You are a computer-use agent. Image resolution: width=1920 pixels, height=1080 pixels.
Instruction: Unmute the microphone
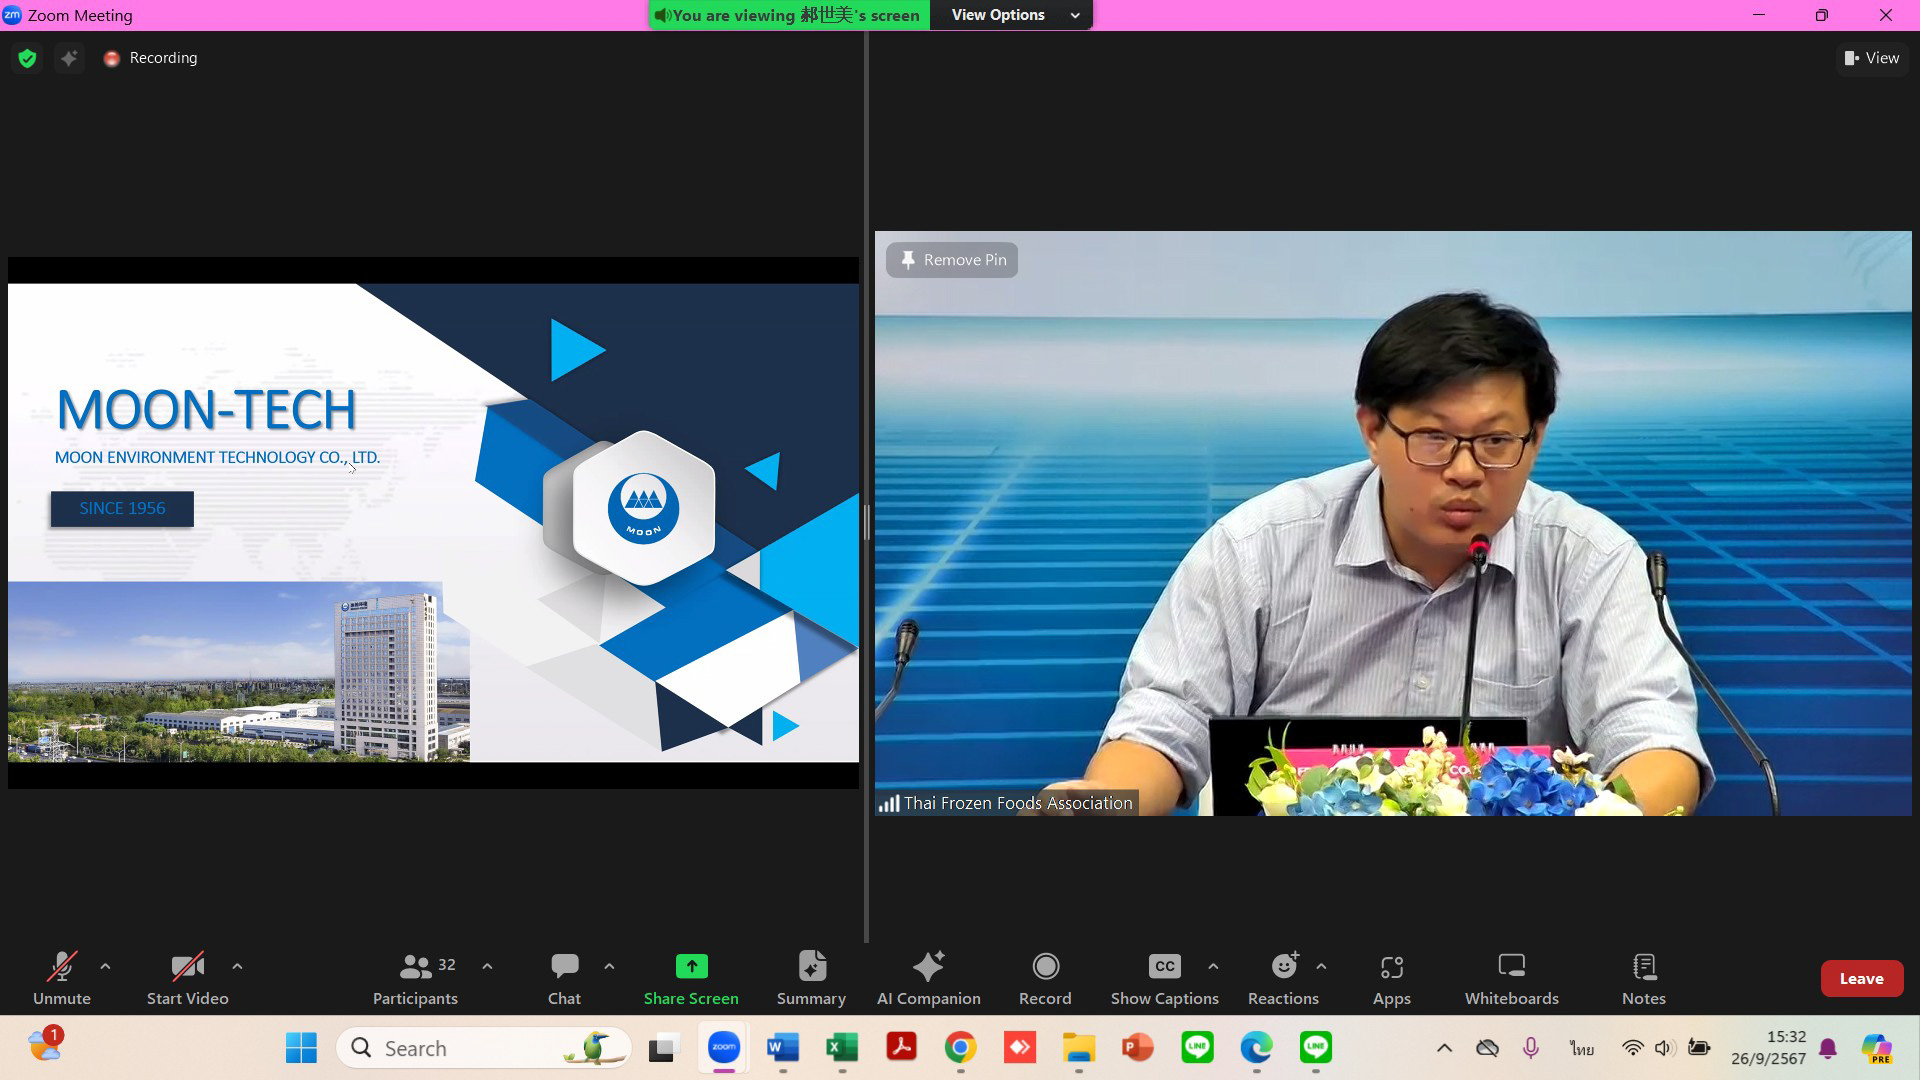coord(62,977)
